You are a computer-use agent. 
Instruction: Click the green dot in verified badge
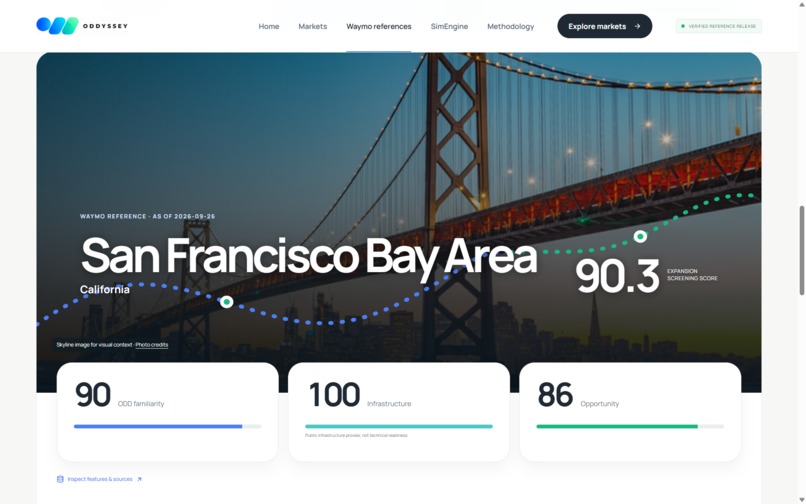(683, 26)
